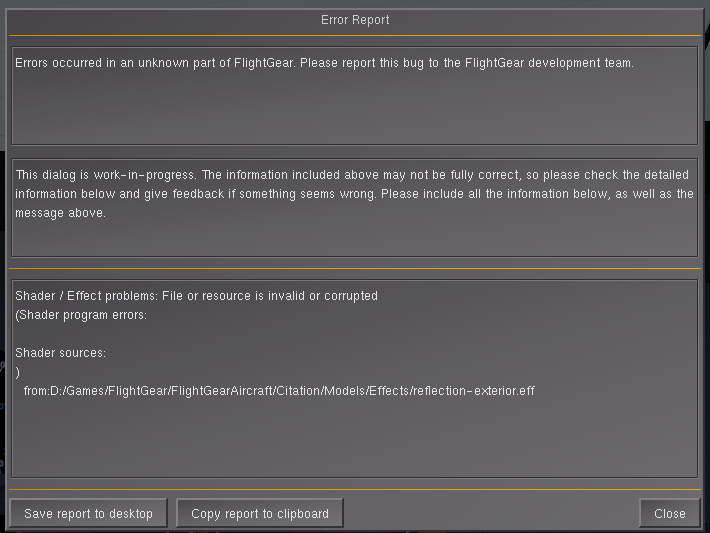710x533 pixels.
Task: Click the 'Error Report' title text
Action: point(355,20)
